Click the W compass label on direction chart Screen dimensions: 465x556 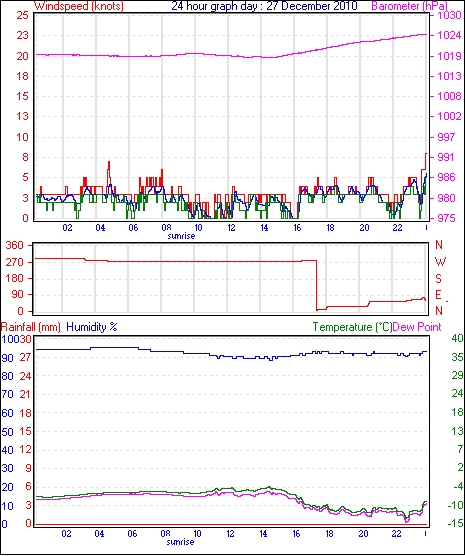click(440, 262)
